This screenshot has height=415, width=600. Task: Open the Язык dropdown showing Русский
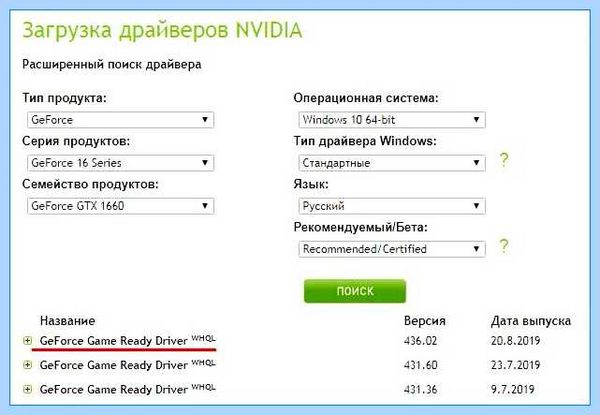392,206
